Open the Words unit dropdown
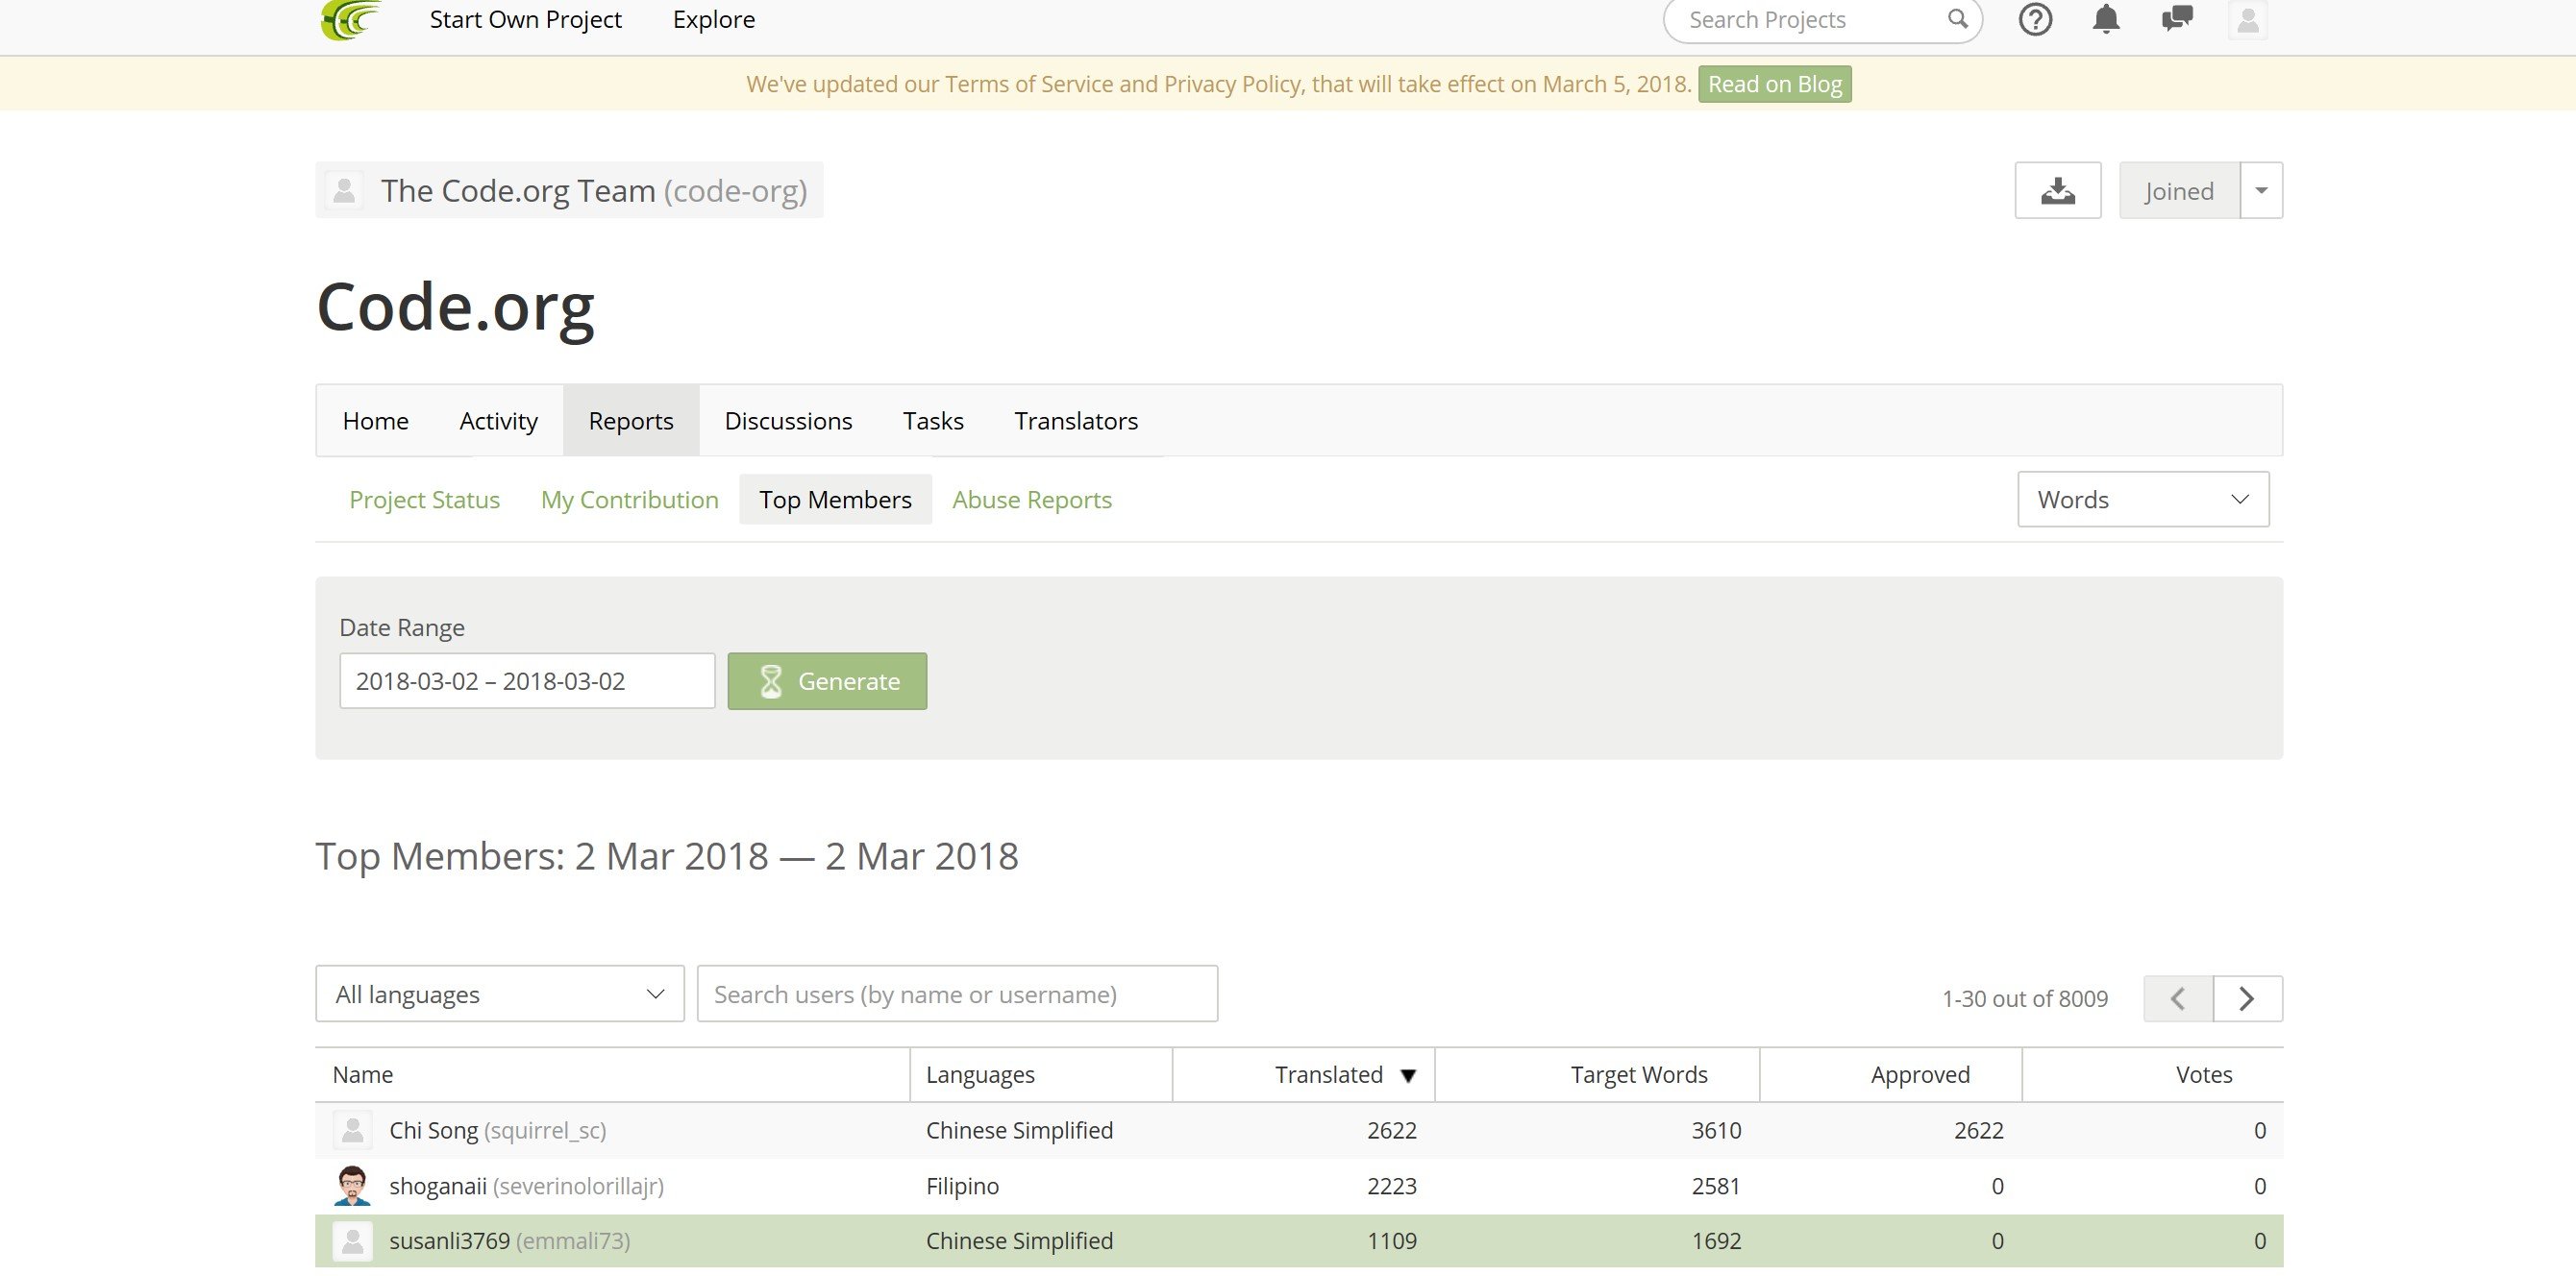Viewport: 2576px width, 1276px height. pyautogui.click(x=2143, y=499)
